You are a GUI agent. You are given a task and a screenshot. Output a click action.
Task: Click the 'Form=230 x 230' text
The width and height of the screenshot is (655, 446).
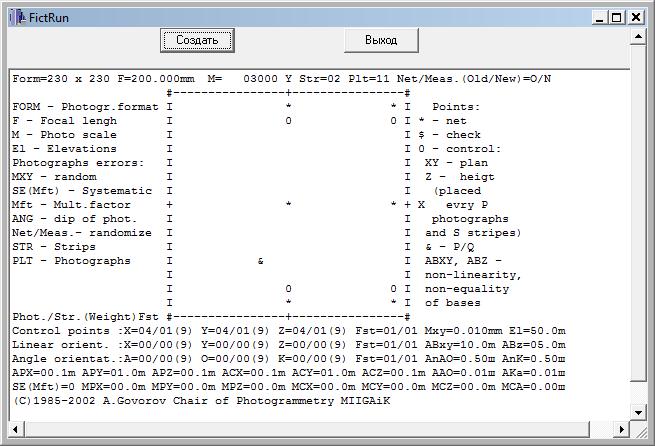tap(61, 79)
